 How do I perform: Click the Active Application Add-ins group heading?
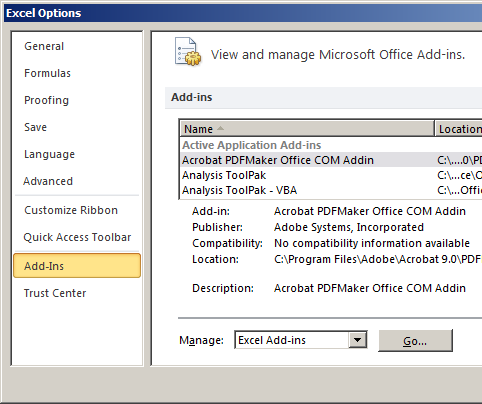(251, 145)
